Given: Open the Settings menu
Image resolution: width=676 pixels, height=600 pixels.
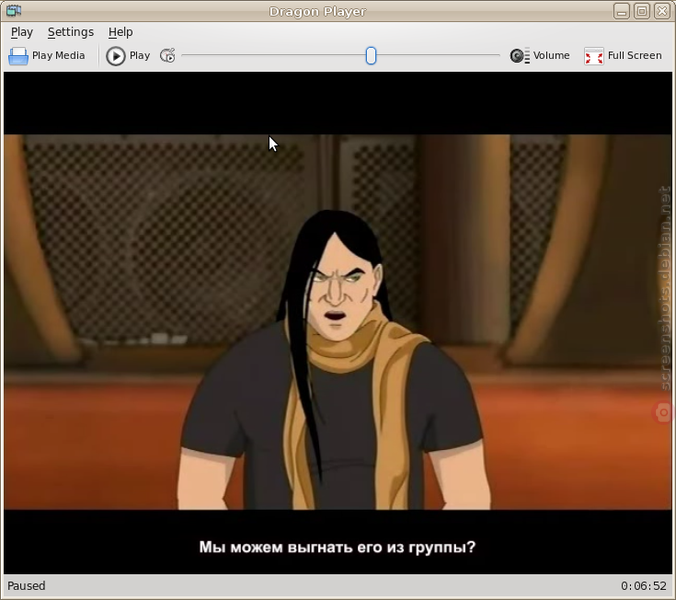Looking at the screenshot, I should pyautogui.click(x=71, y=32).
